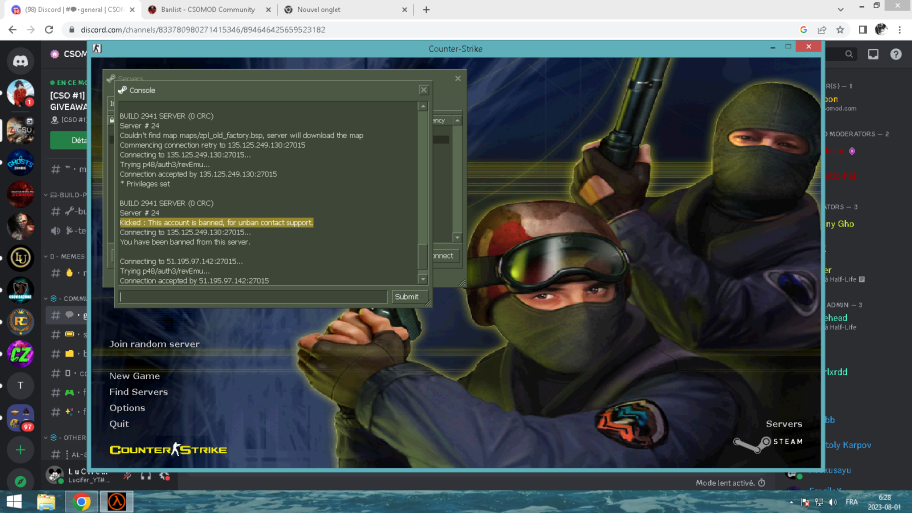Open Options from the Counter-Strike menu
This screenshot has height=513, width=912.
[127, 408]
